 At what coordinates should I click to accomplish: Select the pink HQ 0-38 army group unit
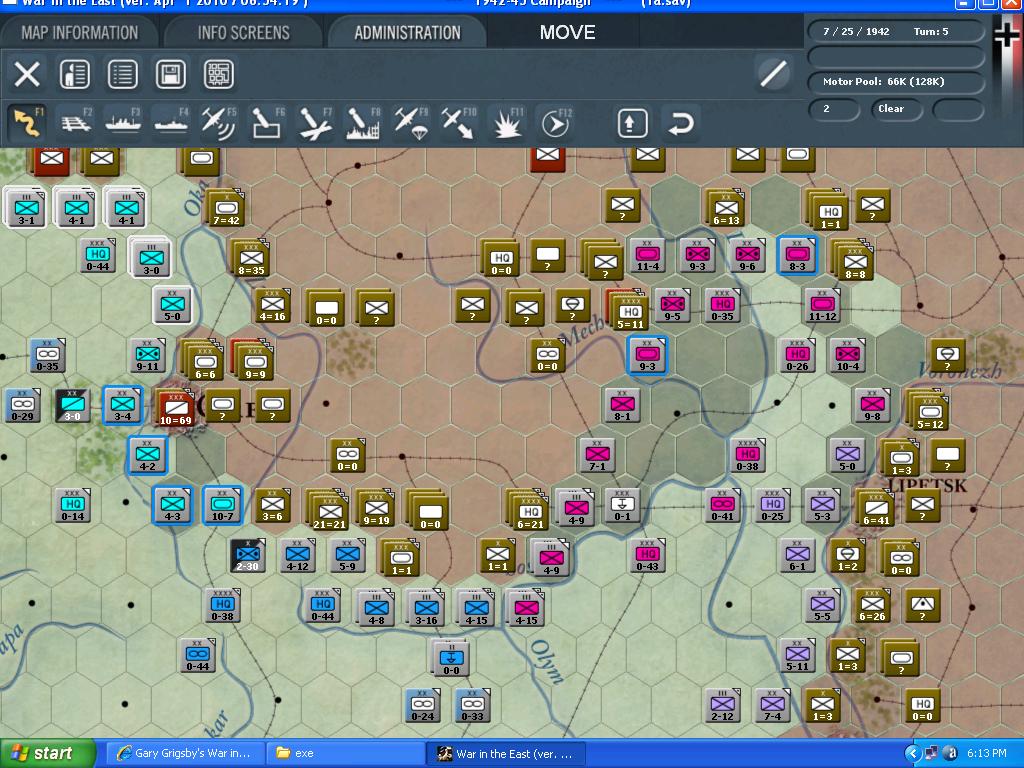coord(748,456)
